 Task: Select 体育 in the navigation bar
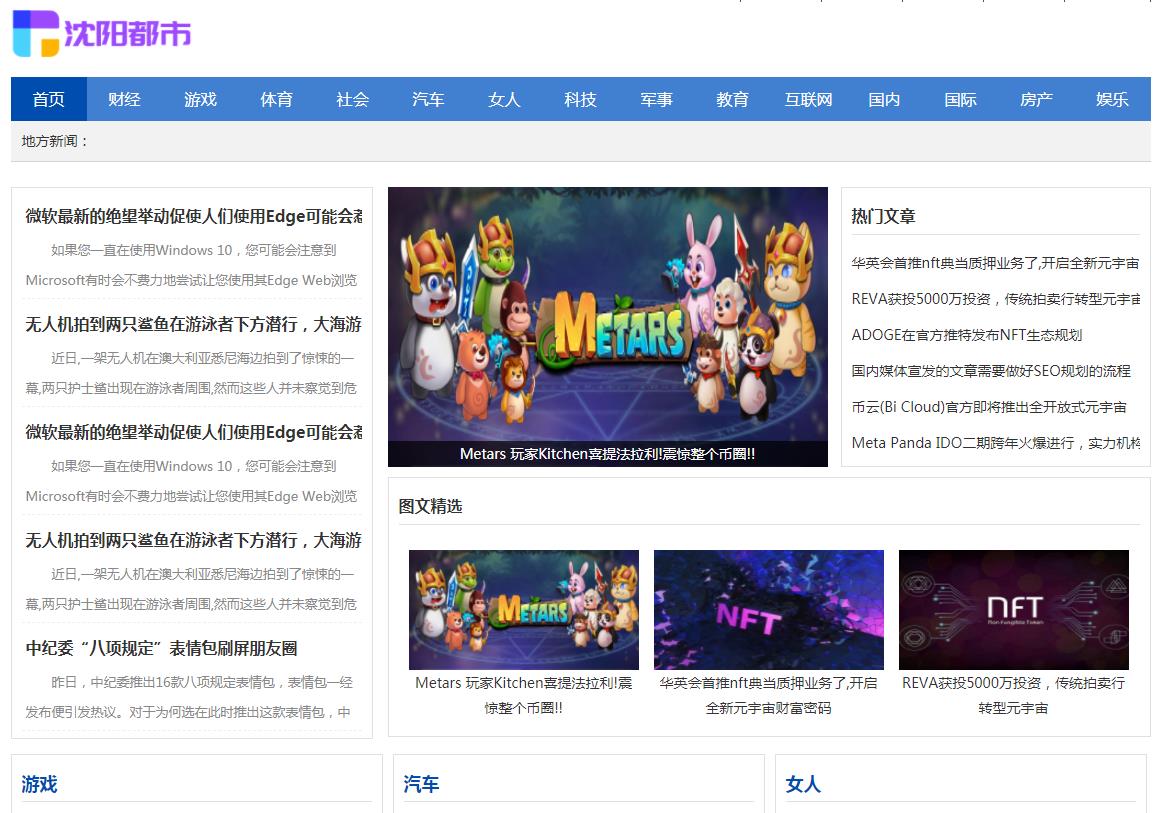[276, 99]
